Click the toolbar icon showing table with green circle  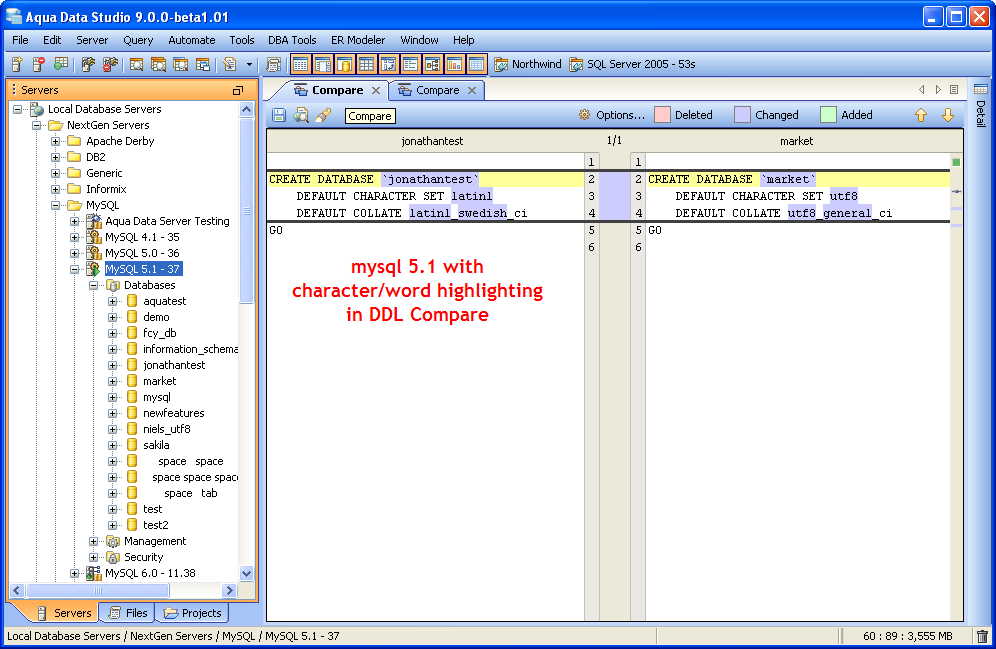[x=60, y=64]
